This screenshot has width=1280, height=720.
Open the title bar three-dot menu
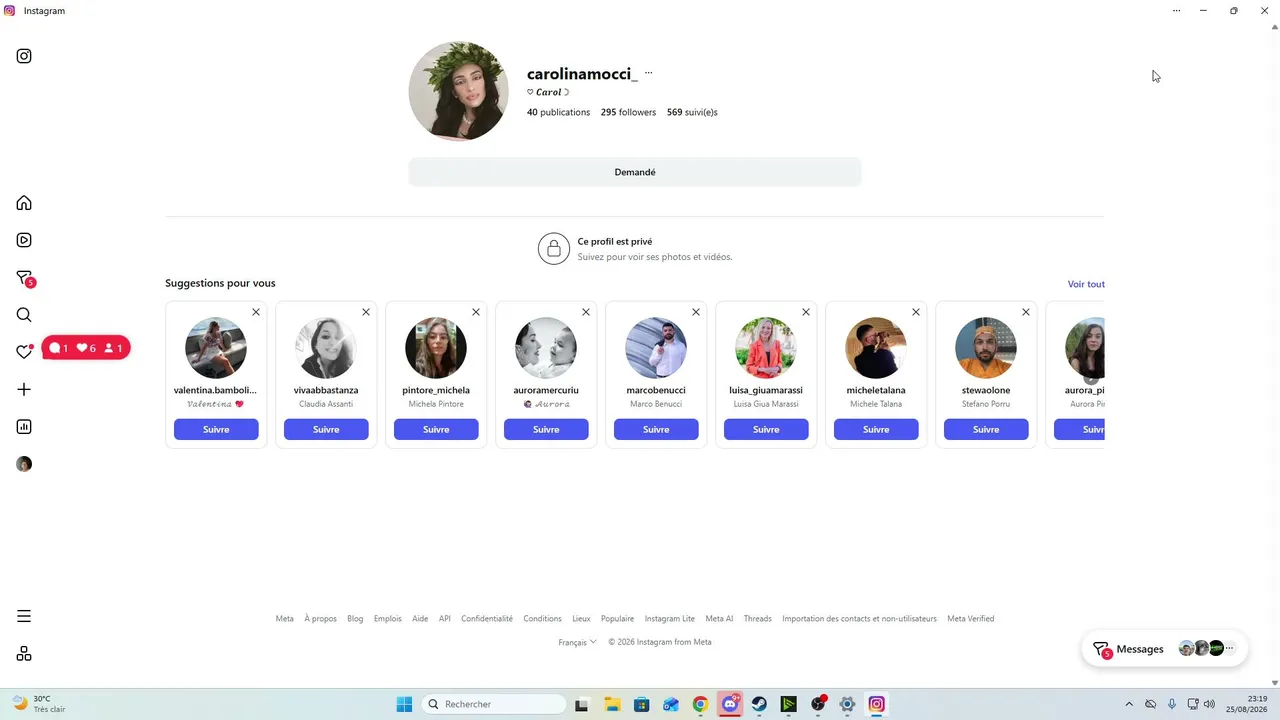pos(1176,11)
